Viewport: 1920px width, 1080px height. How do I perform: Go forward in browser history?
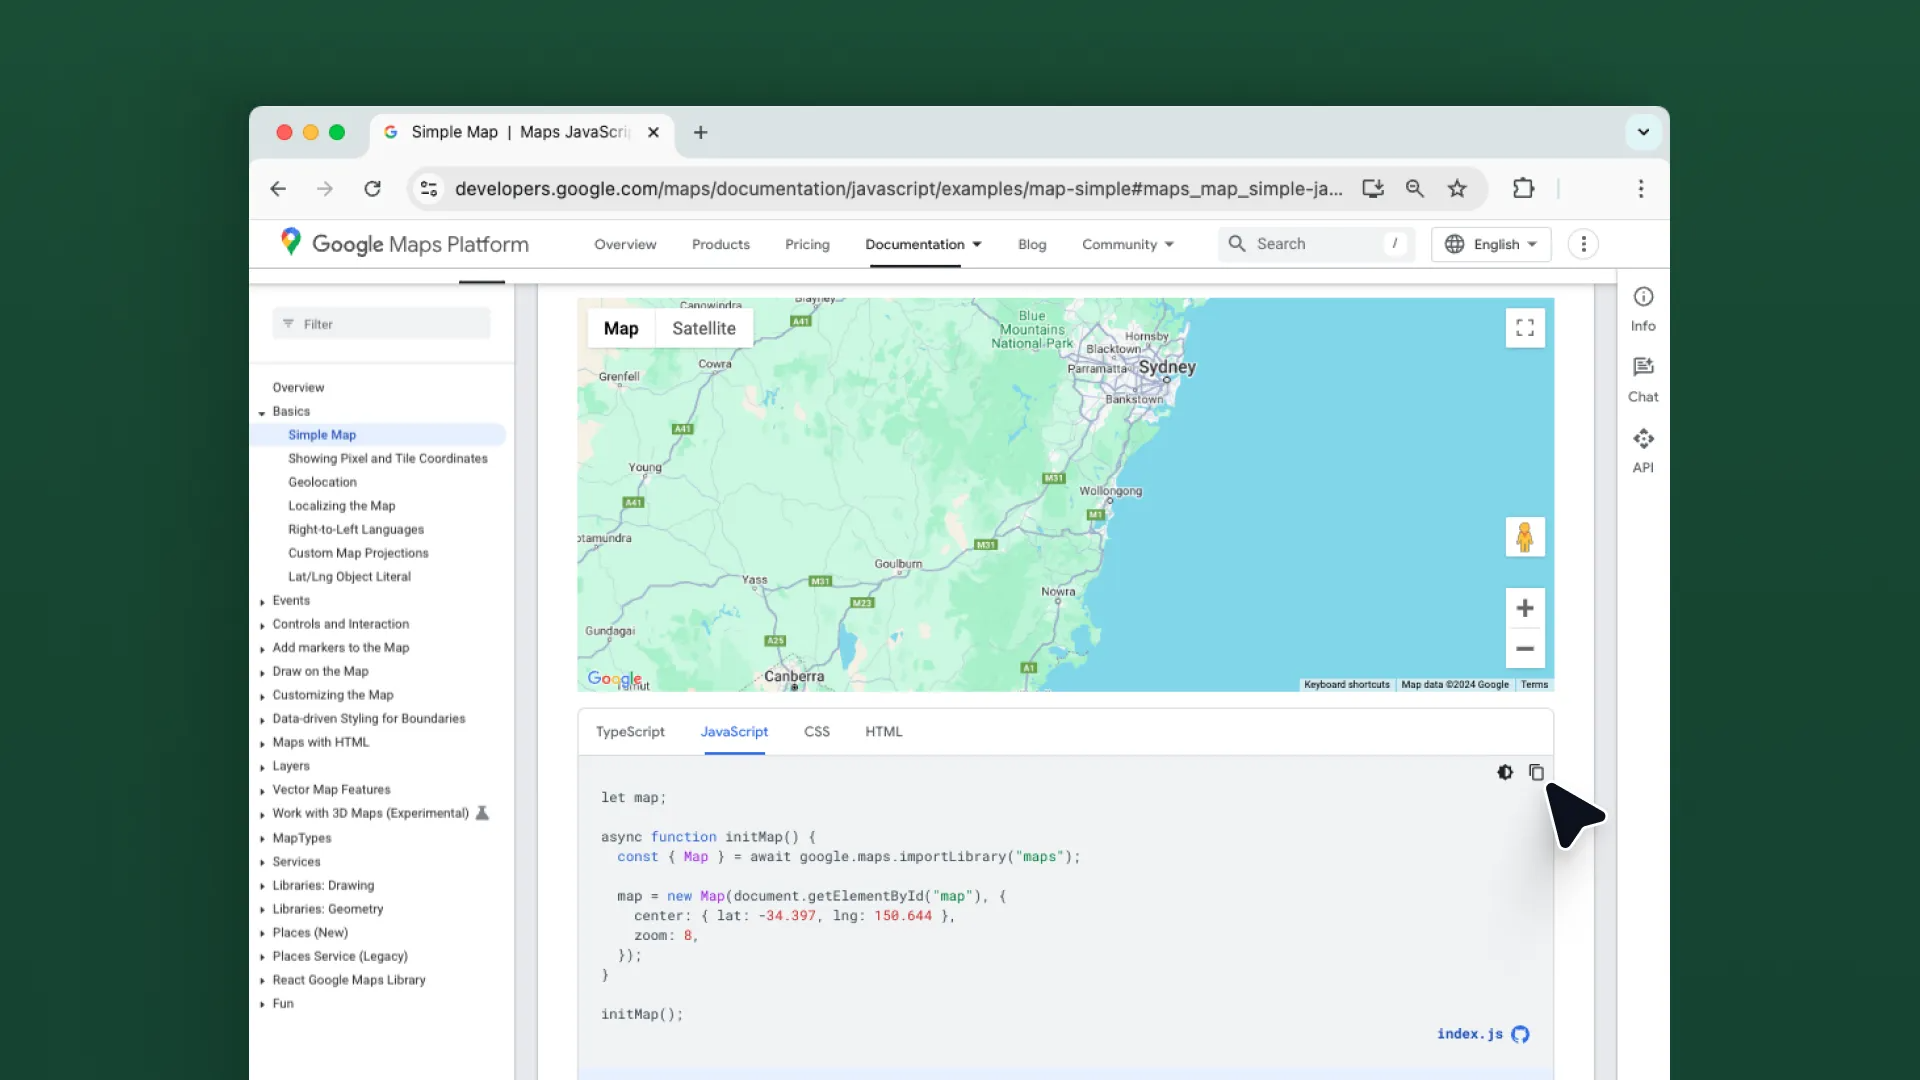325,188
